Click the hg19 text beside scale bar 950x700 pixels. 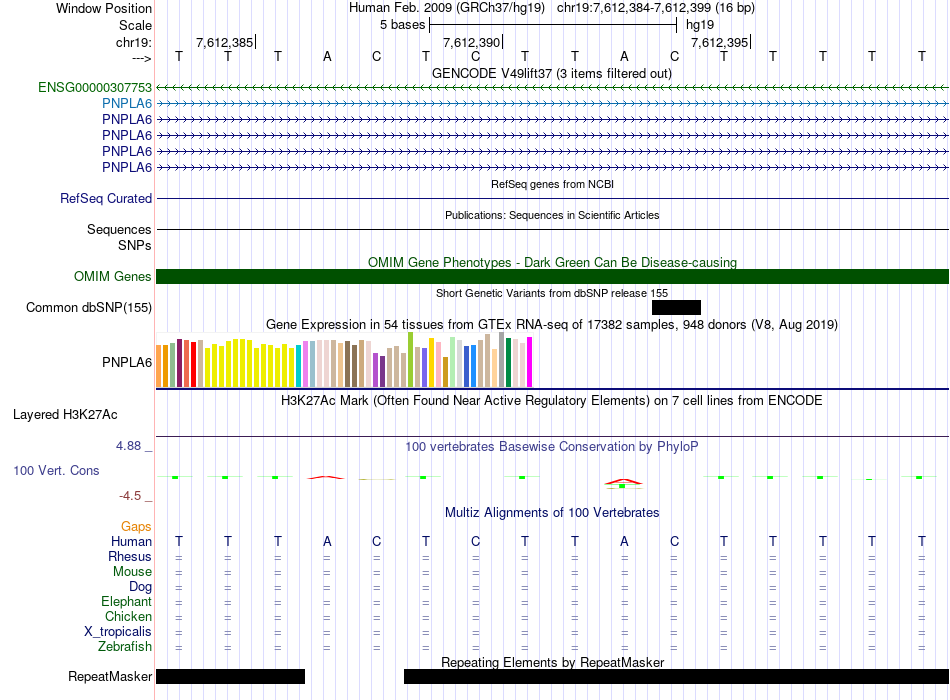tap(700, 25)
